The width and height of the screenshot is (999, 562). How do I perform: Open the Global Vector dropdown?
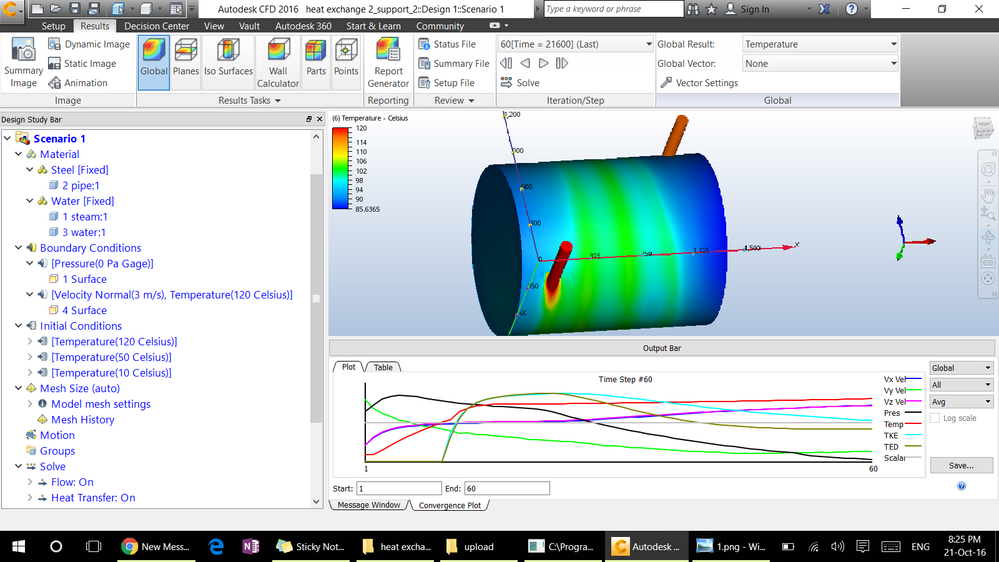click(x=820, y=63)
